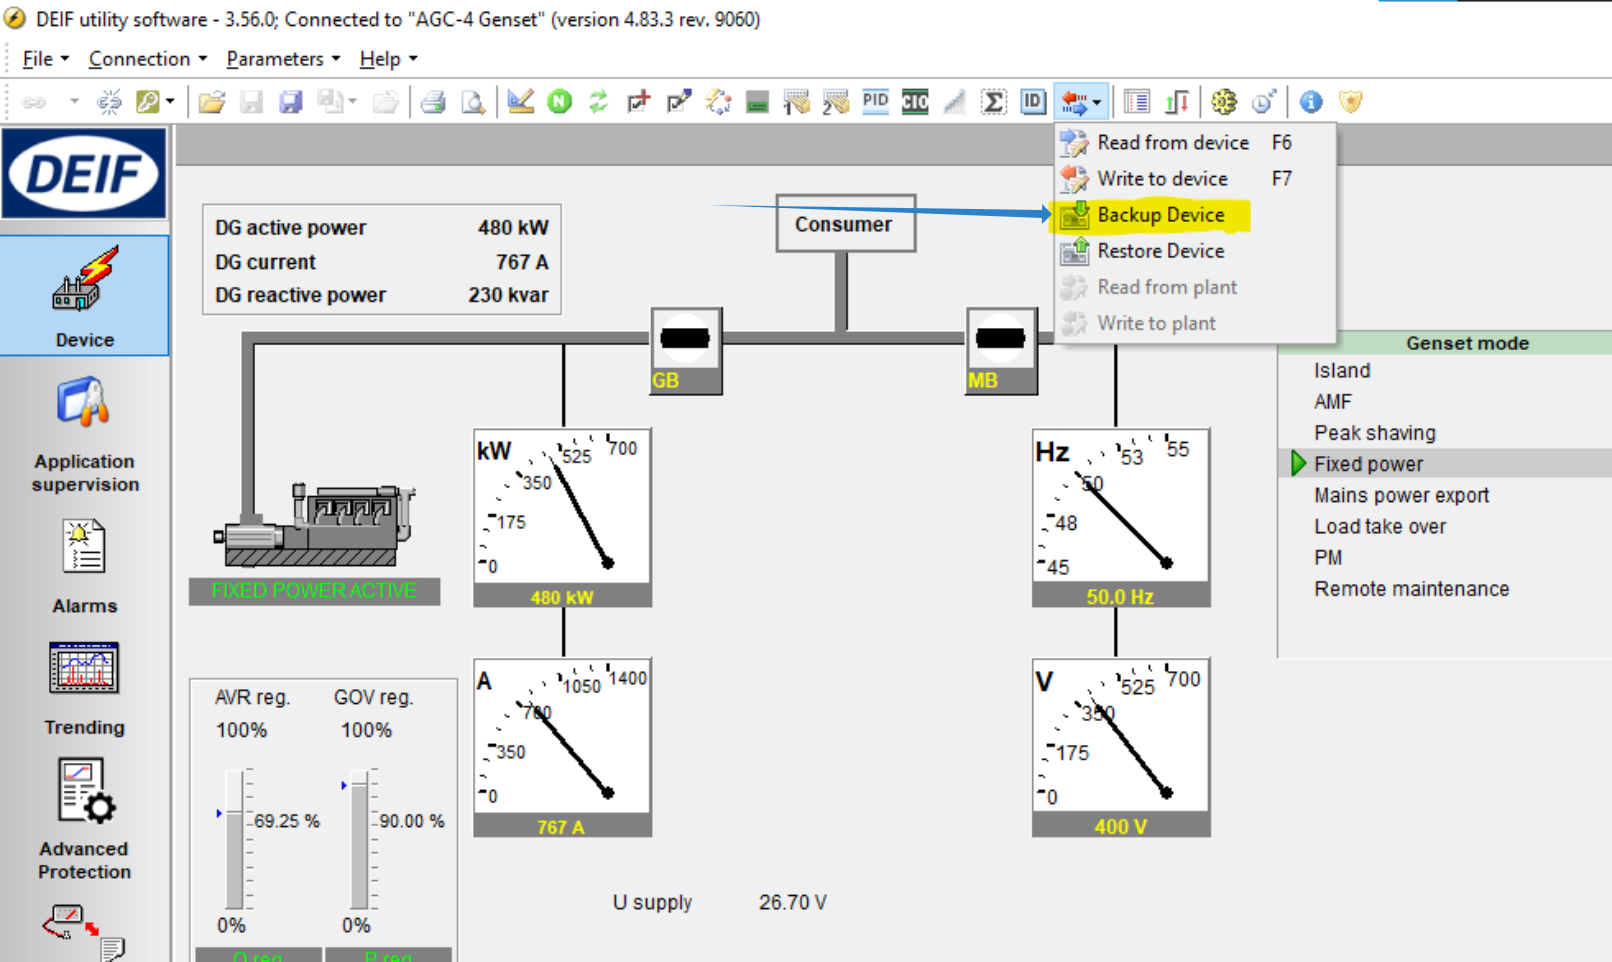Click the kW gauge meter

pyautogui.click(x=562, y=516)
